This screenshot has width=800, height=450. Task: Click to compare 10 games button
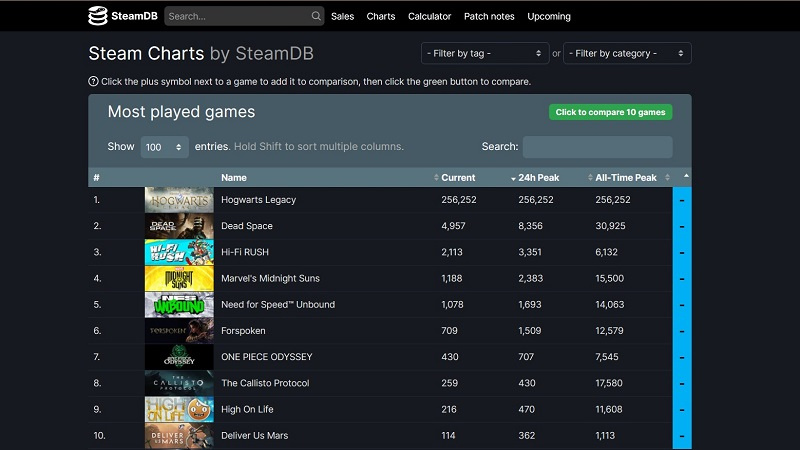[610, 112]
